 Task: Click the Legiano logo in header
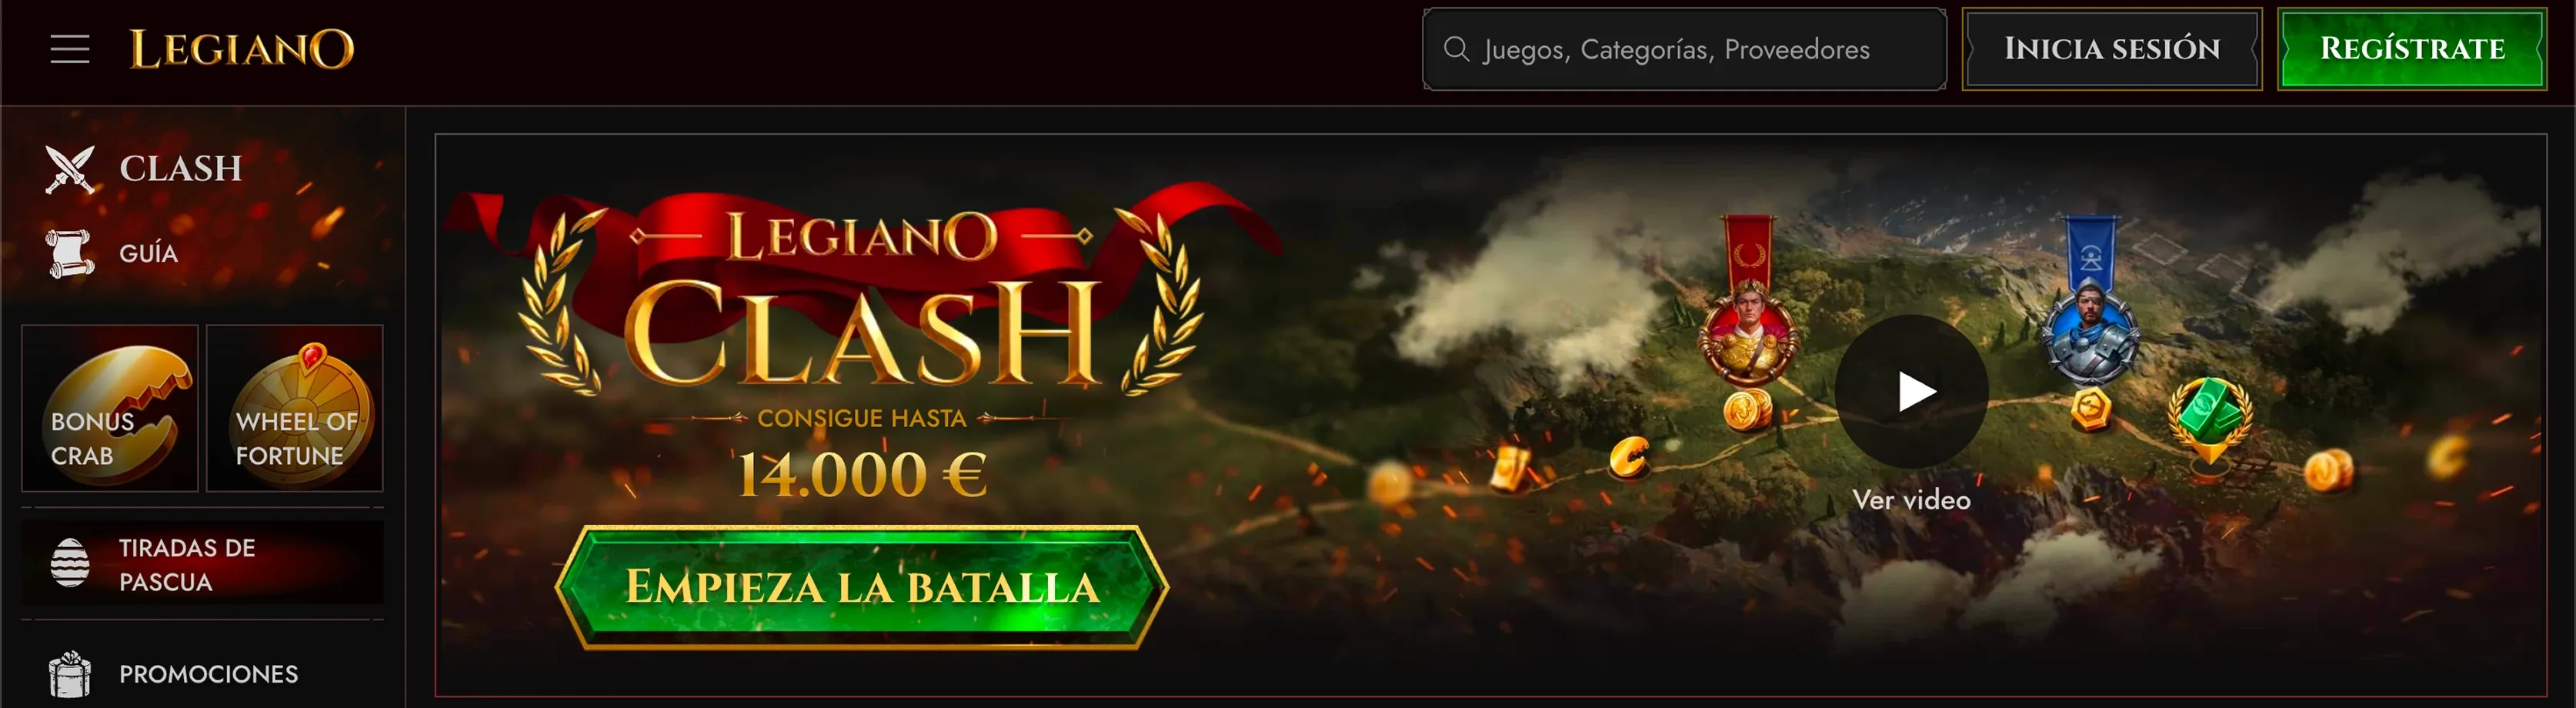[x=242, y=49]
